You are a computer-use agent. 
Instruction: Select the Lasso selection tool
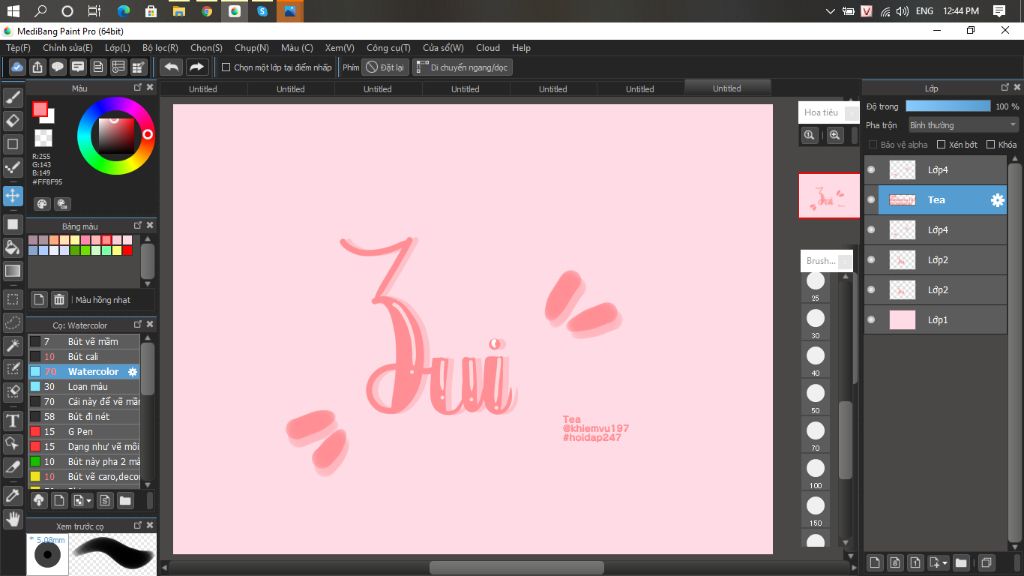[12, 323]
